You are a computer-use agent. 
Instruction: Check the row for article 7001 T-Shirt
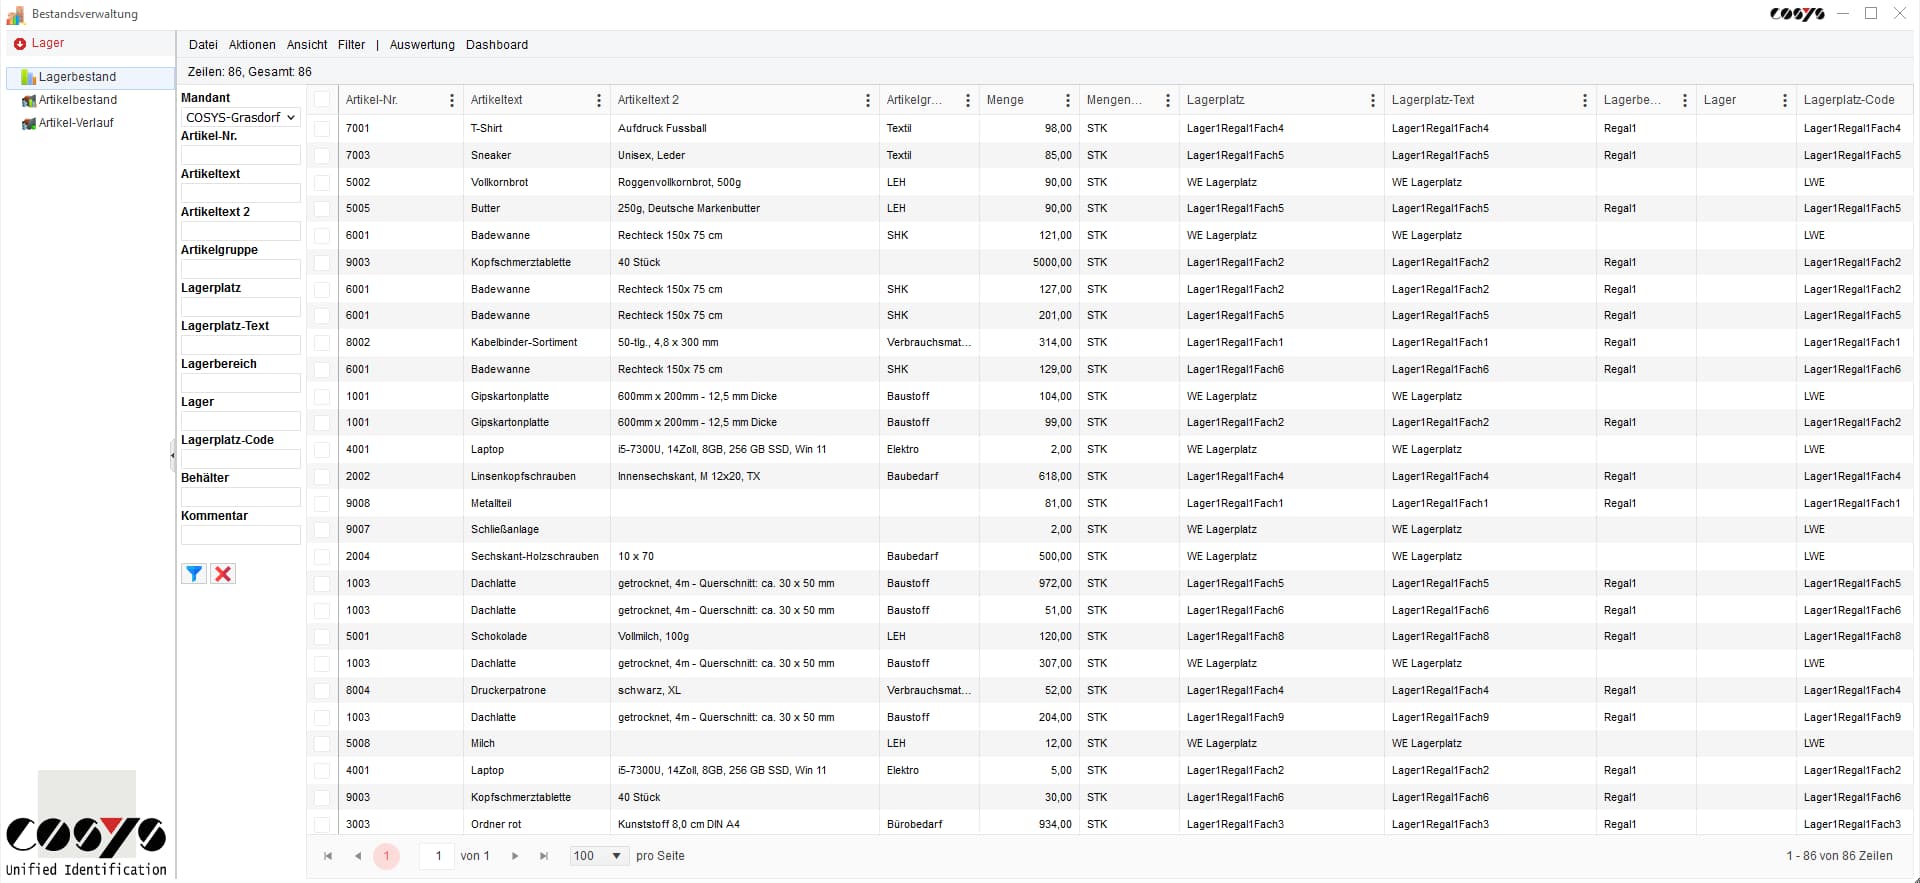[322, 129]
